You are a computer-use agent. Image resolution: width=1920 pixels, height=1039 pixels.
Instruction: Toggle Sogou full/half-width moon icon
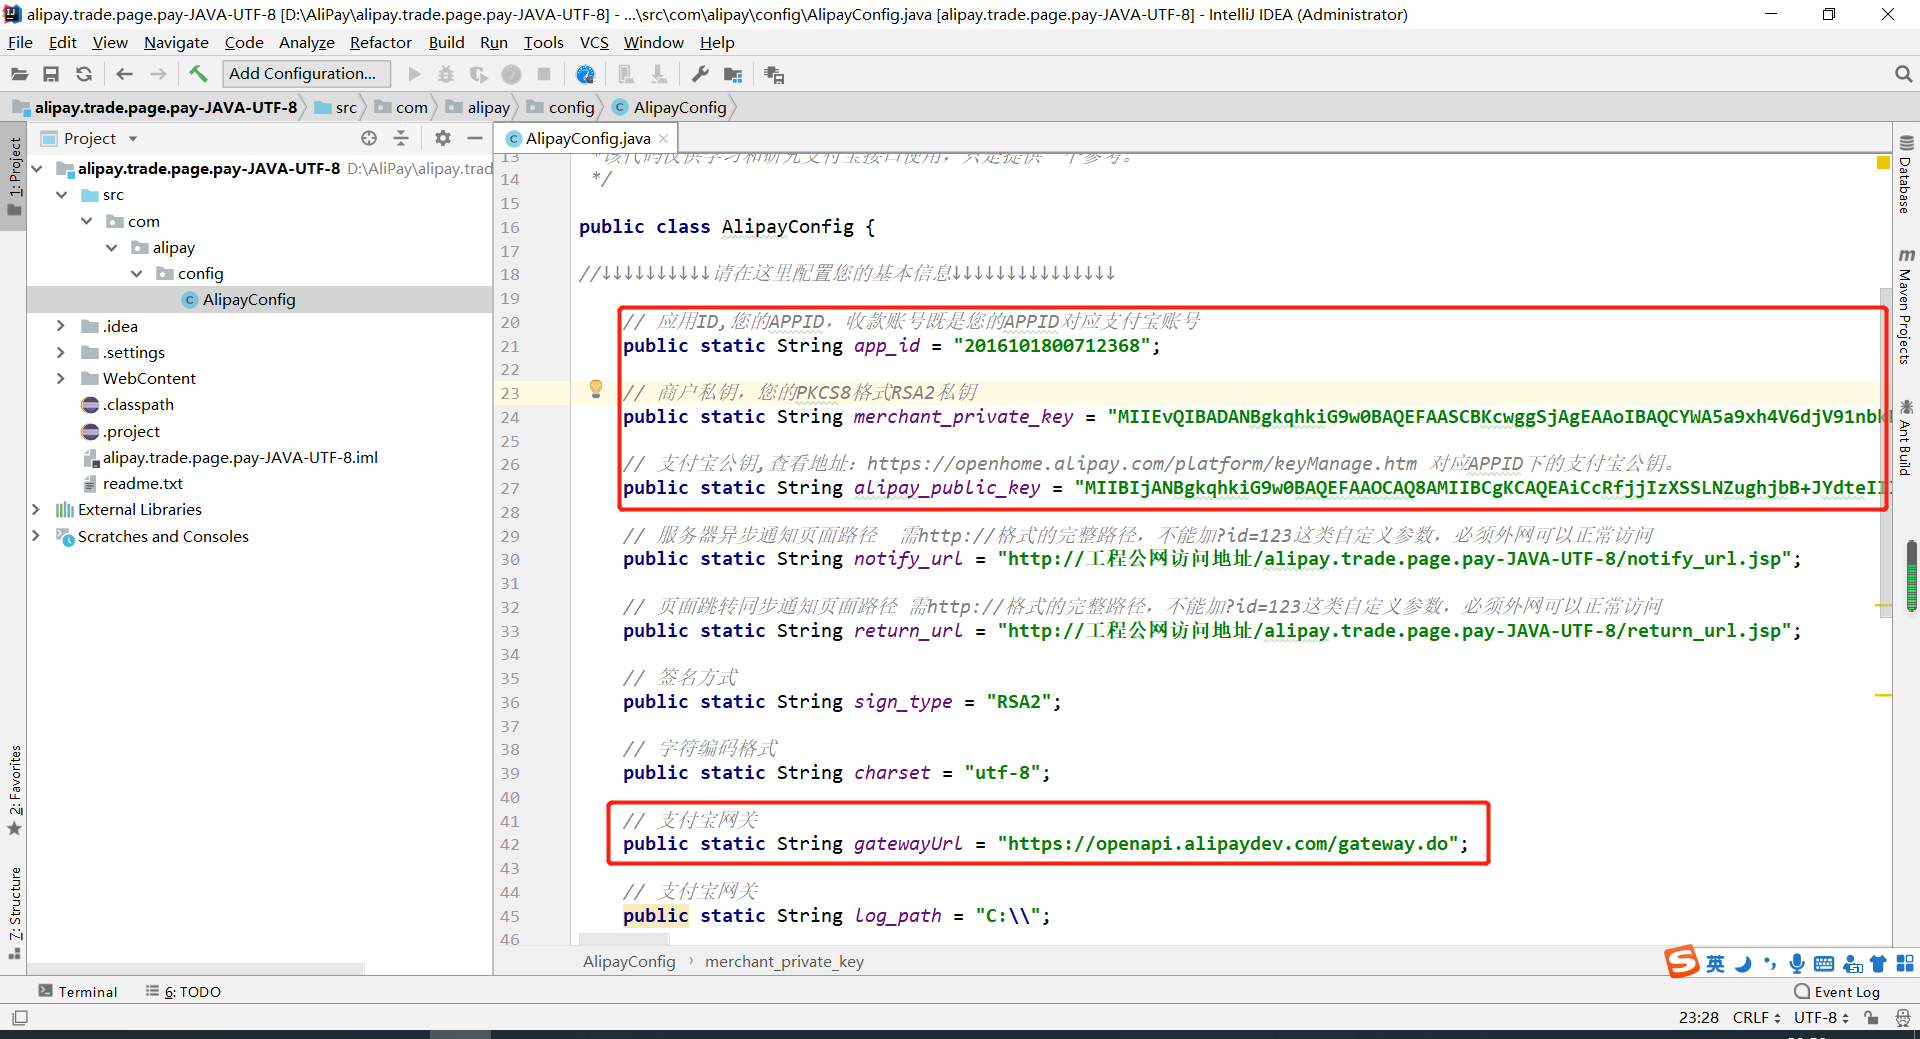click(x=1743, y=962)
